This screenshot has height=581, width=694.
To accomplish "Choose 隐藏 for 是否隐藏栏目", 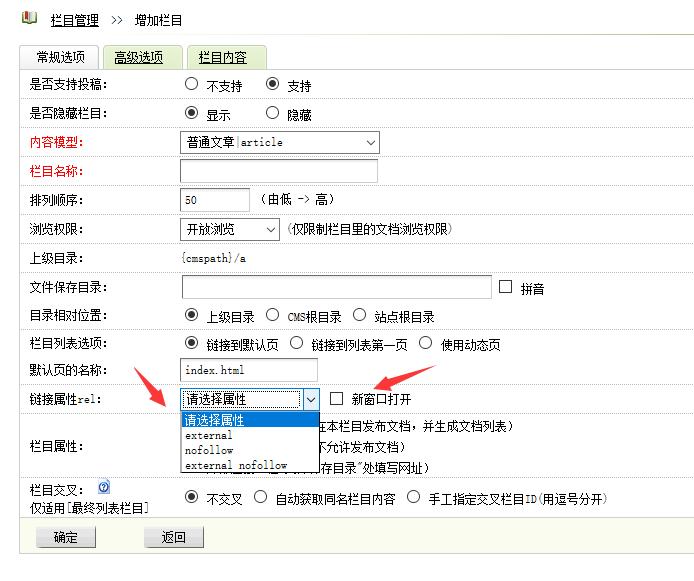I will [272, 113].
